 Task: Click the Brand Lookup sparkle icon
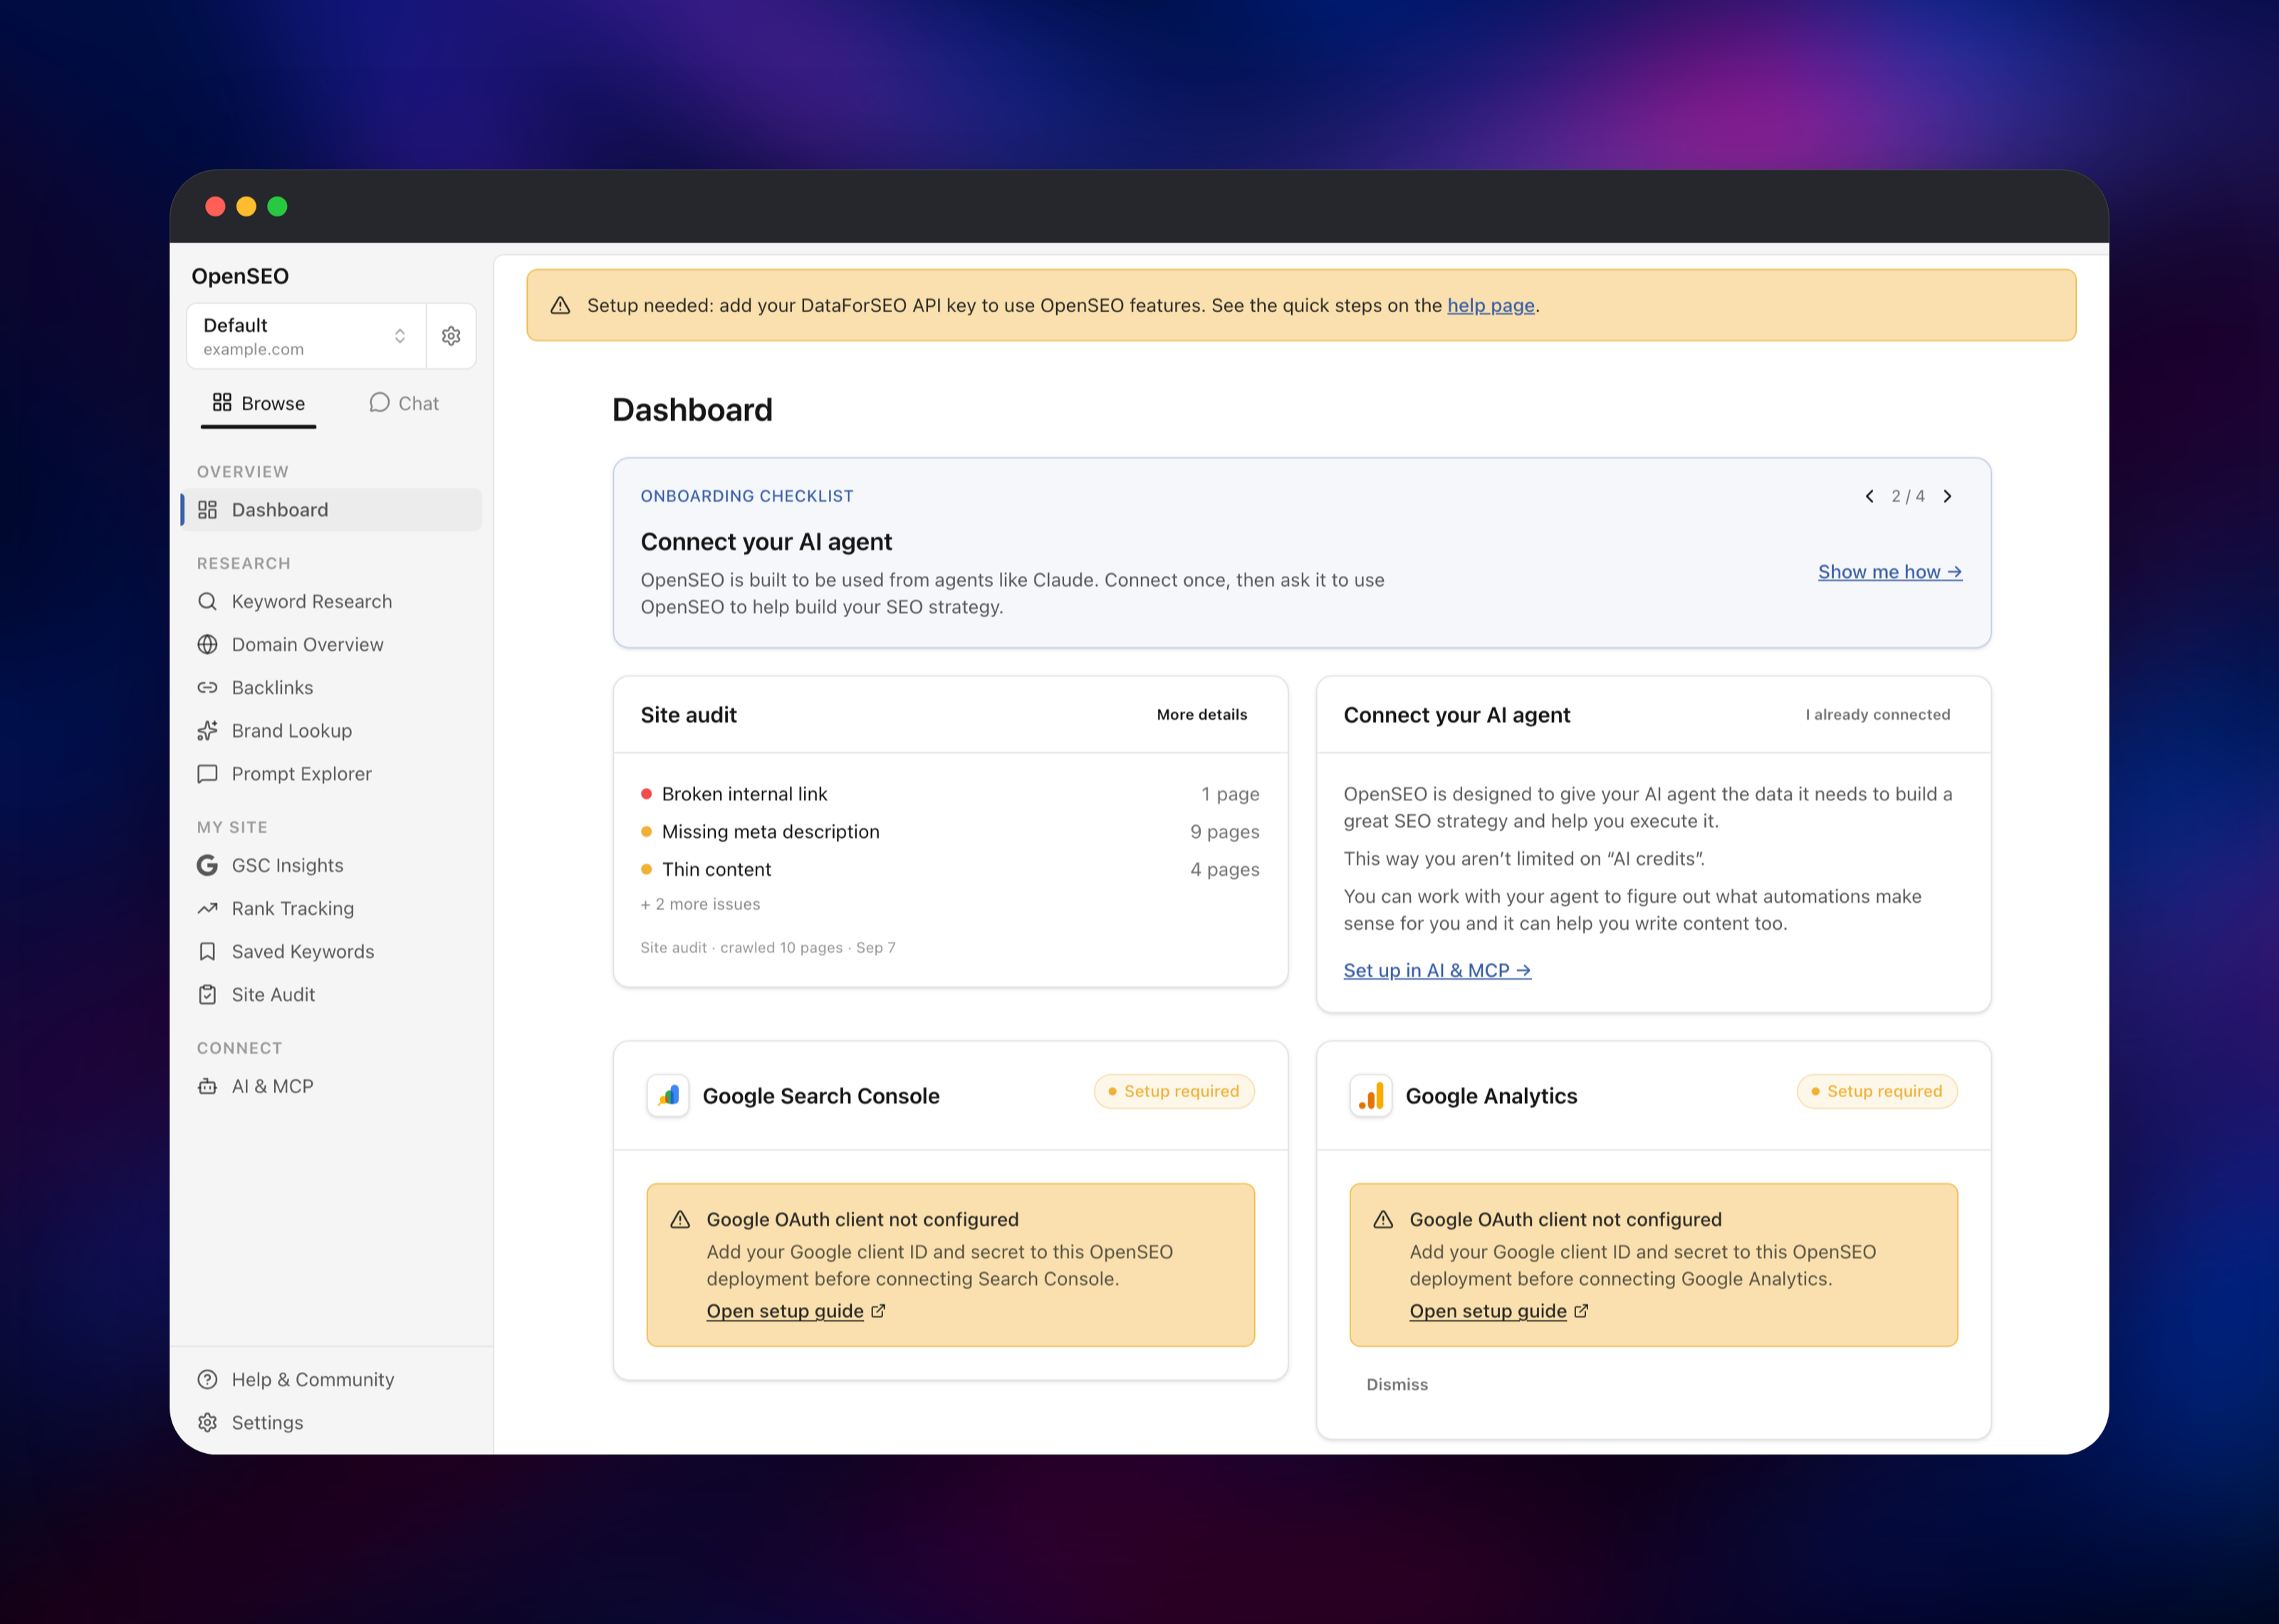click(207, 730)
